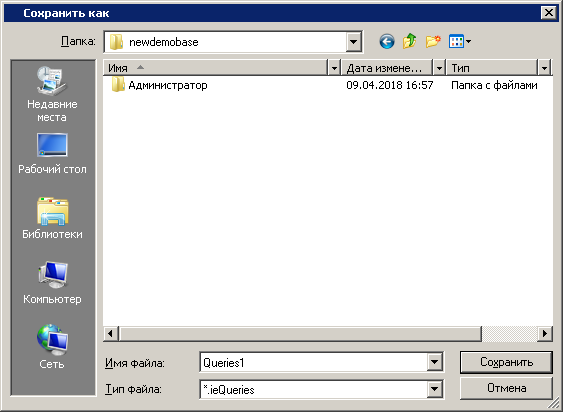Open the view menu icon
Image resolution: width=563 pixels, height=412 pixels.
(460, 41)
